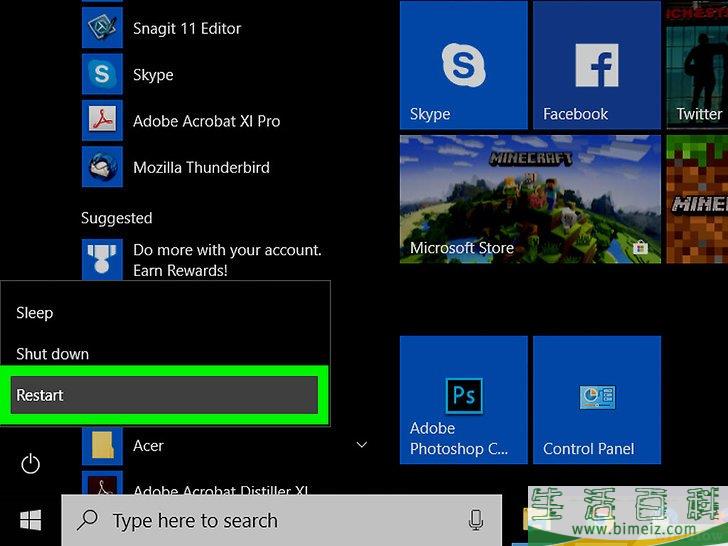Open the Control Panel tile

click(x=597, y=400)
